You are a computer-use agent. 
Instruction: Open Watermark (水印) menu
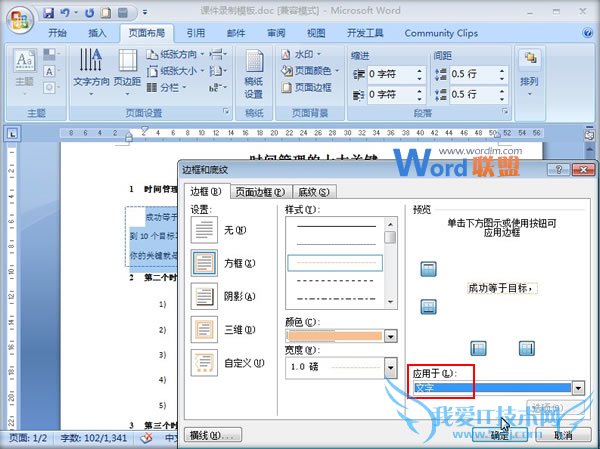[x=302, y=54]
